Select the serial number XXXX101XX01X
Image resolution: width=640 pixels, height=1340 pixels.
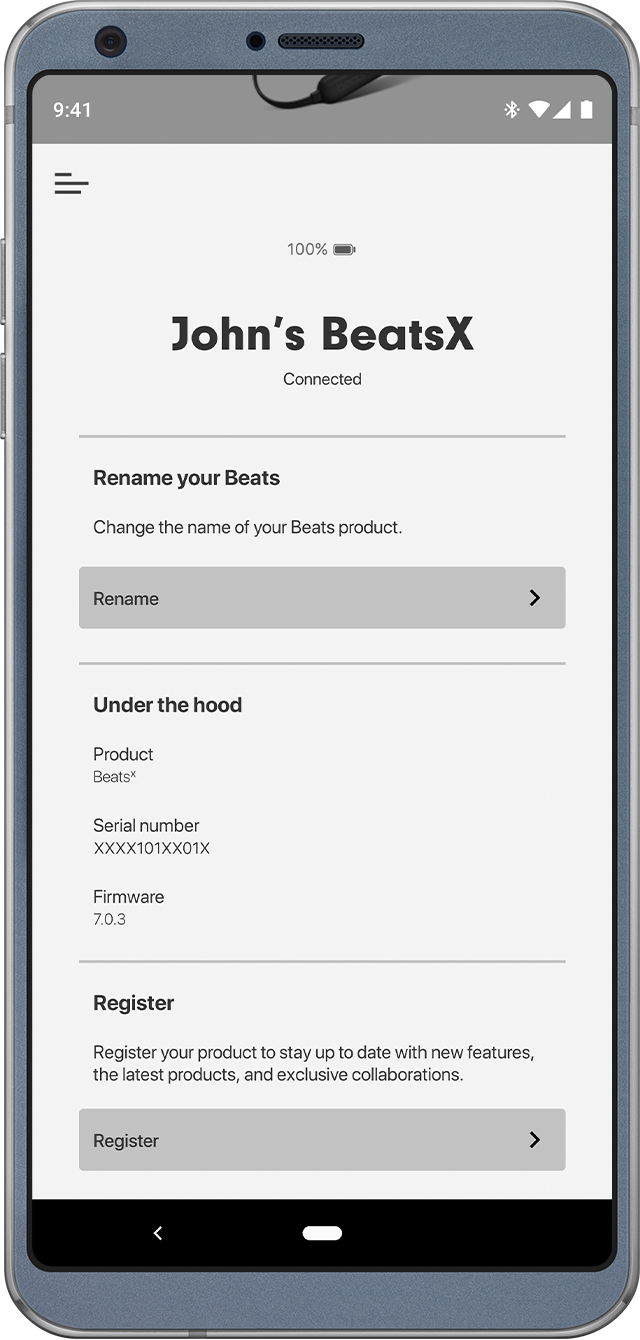tap(151, 848)
